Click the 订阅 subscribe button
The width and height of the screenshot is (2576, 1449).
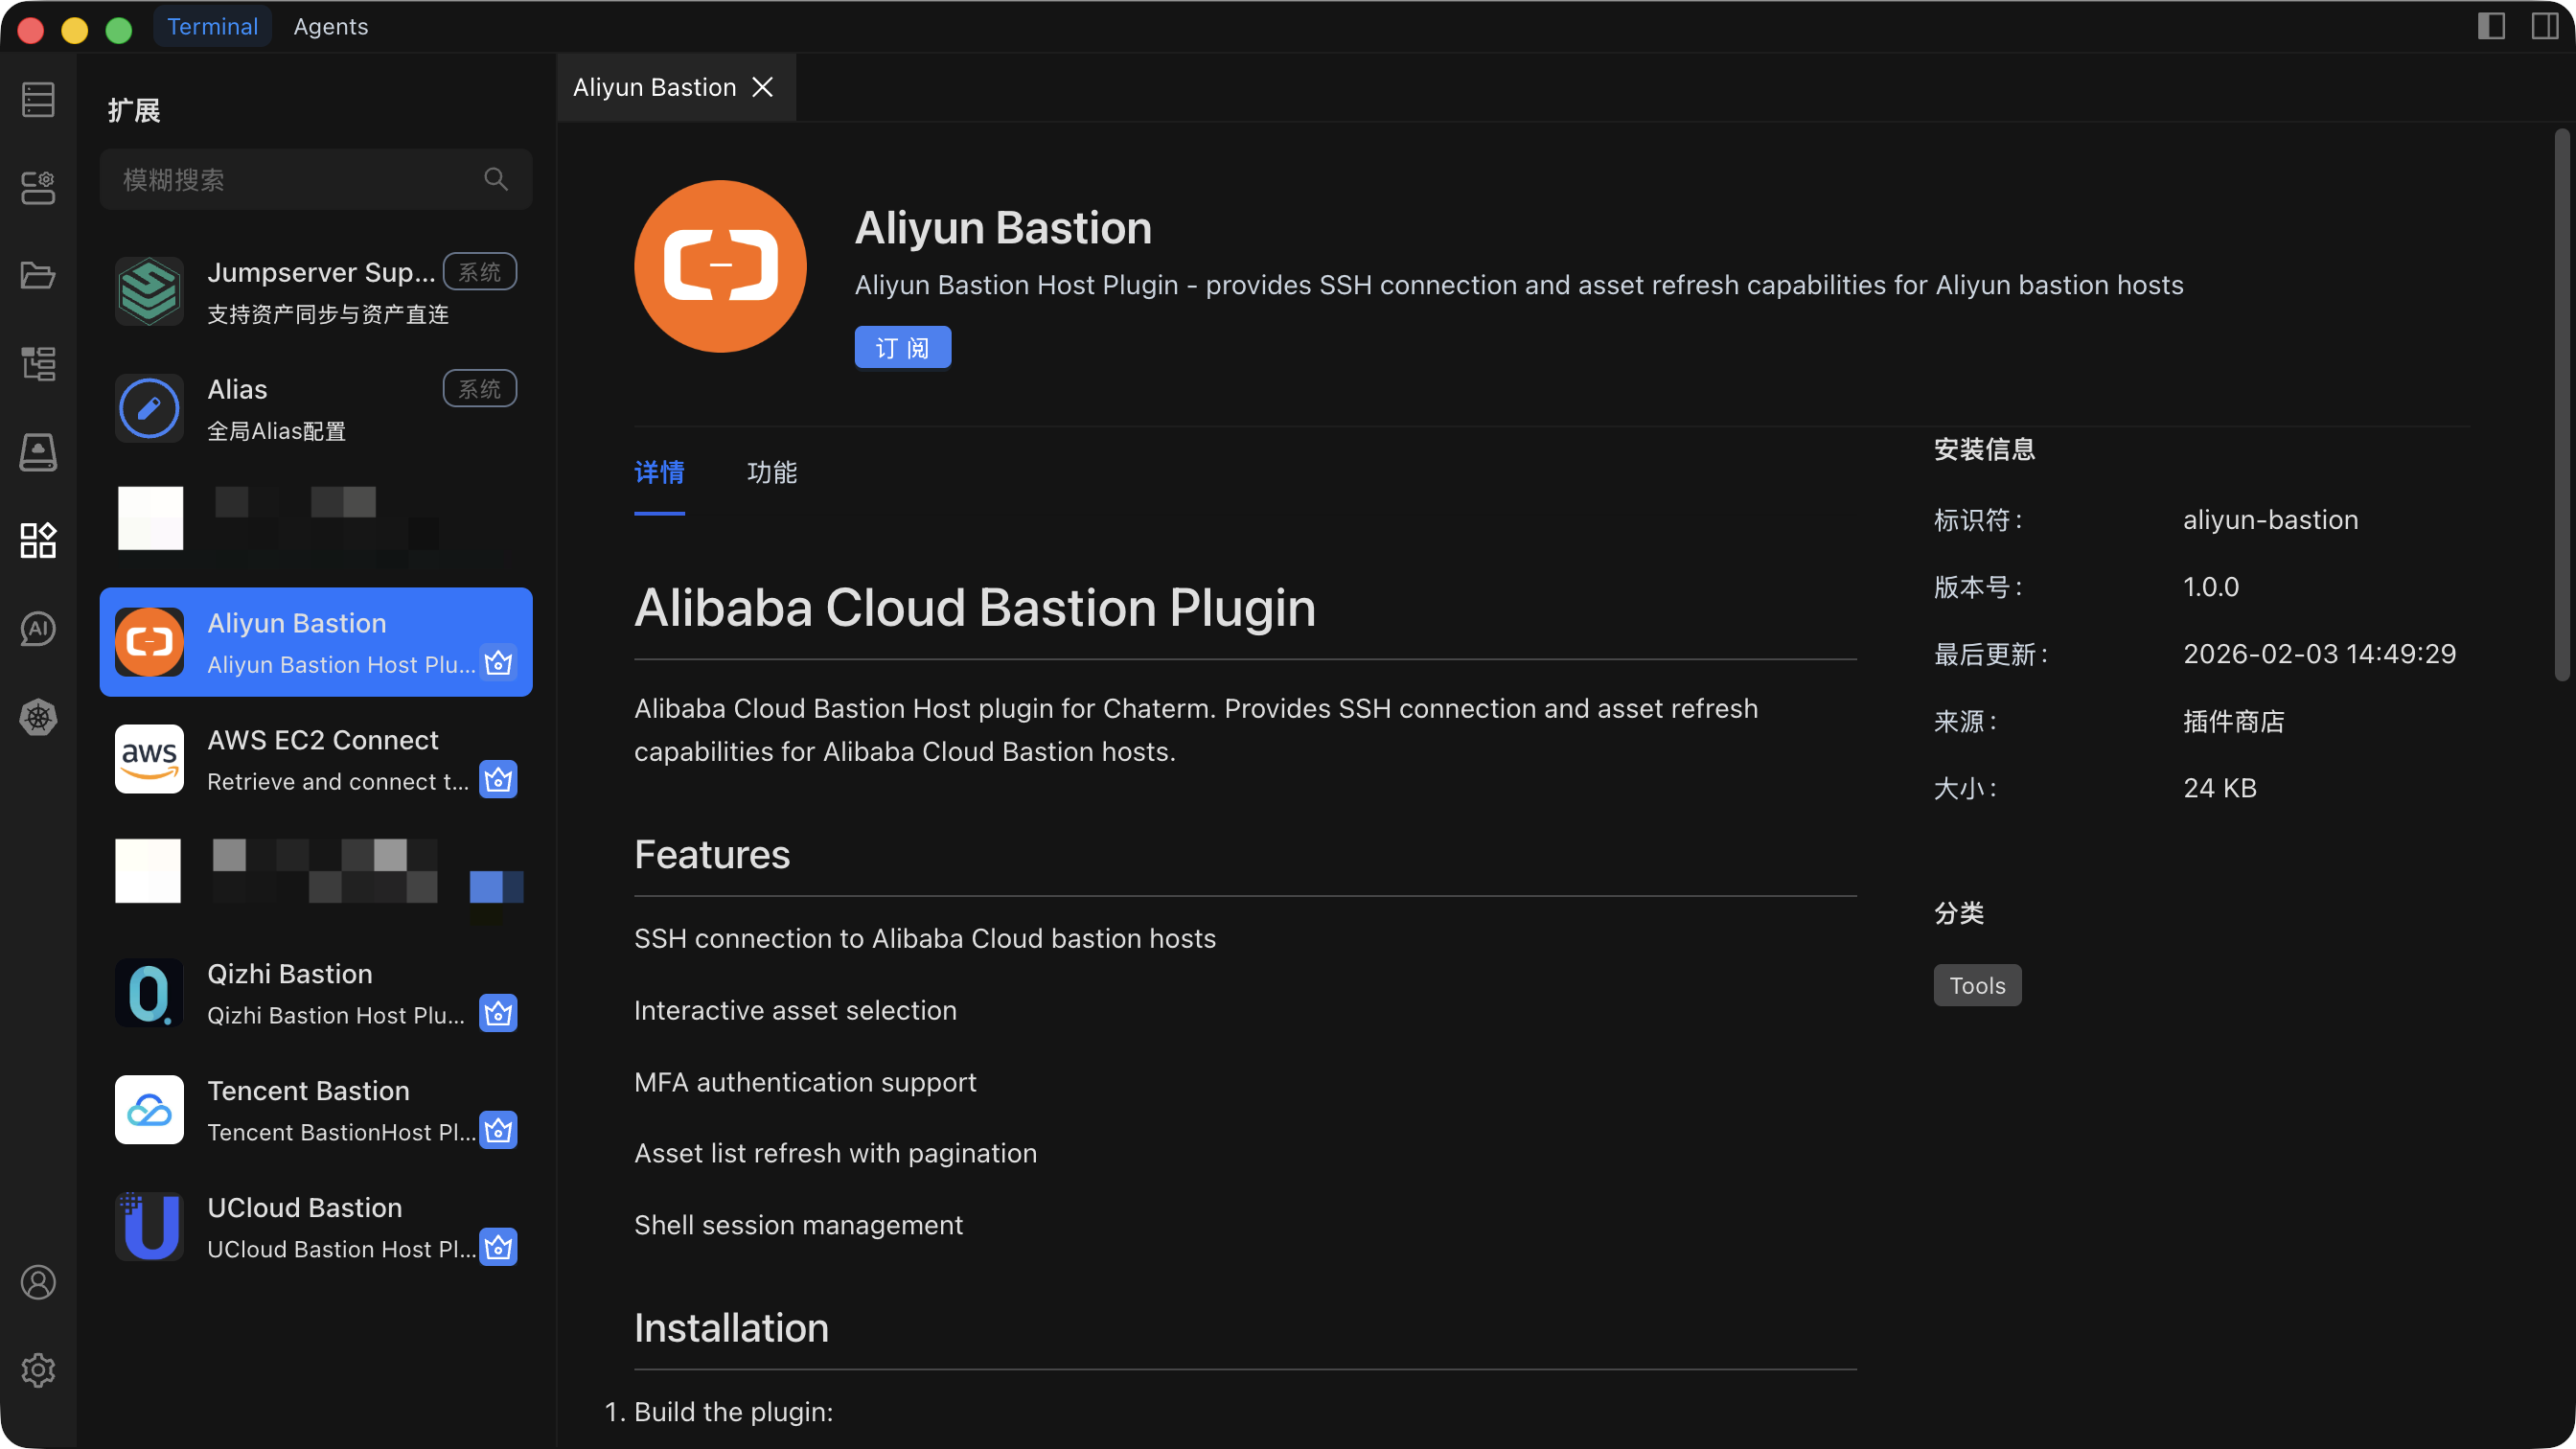[x=902, y=347]
